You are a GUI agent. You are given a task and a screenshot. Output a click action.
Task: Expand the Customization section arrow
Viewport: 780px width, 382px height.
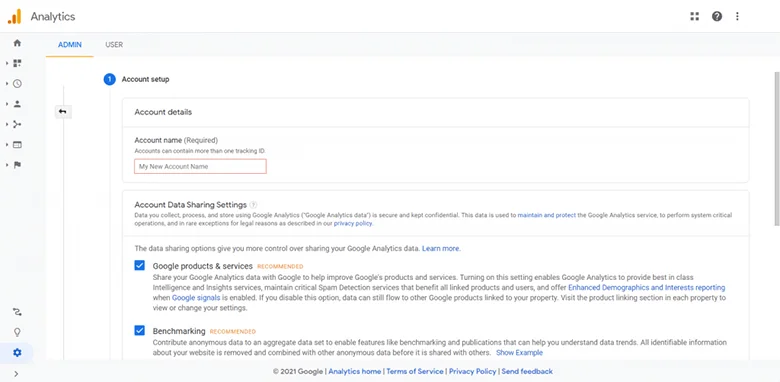pyautogui.click(x=7, y=63)
